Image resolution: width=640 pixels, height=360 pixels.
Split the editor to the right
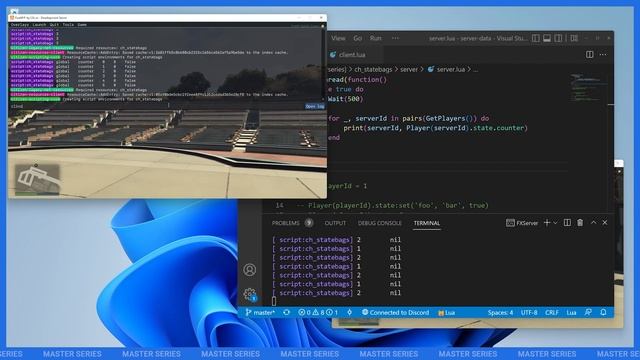pos(589,55)
